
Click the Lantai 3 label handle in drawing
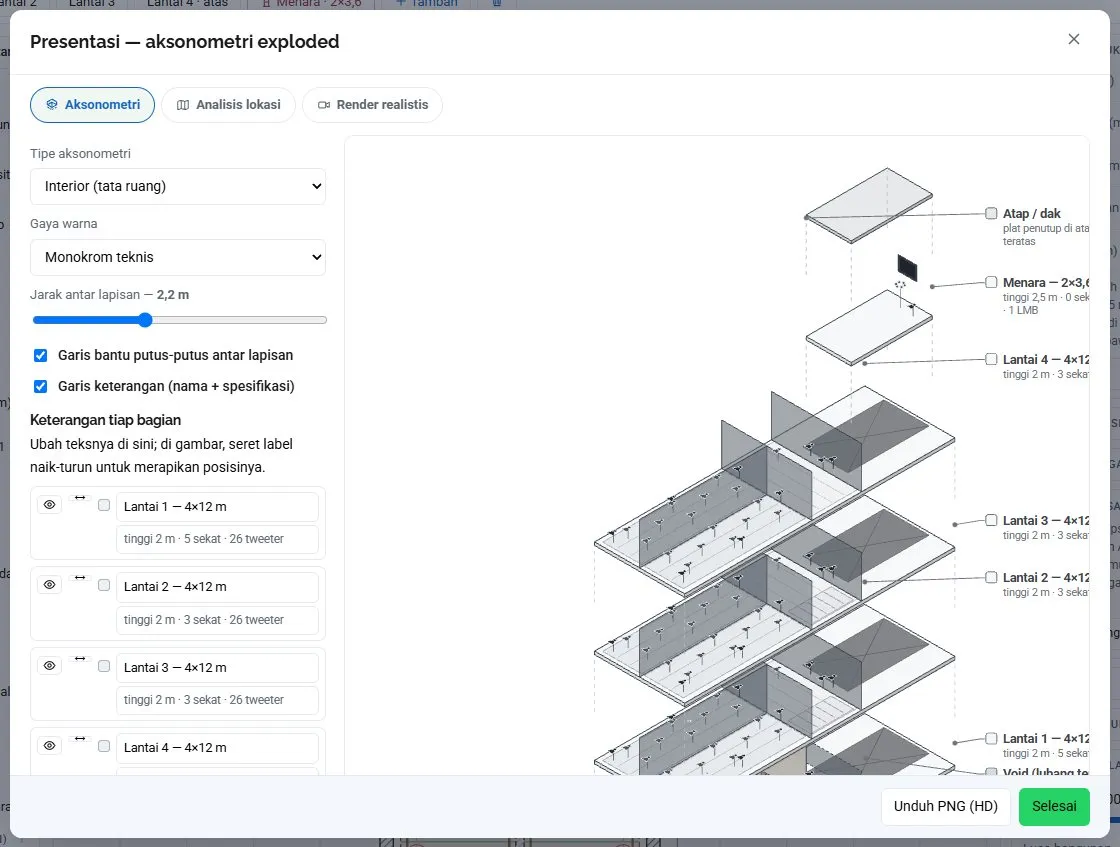(x=991, y=520)
